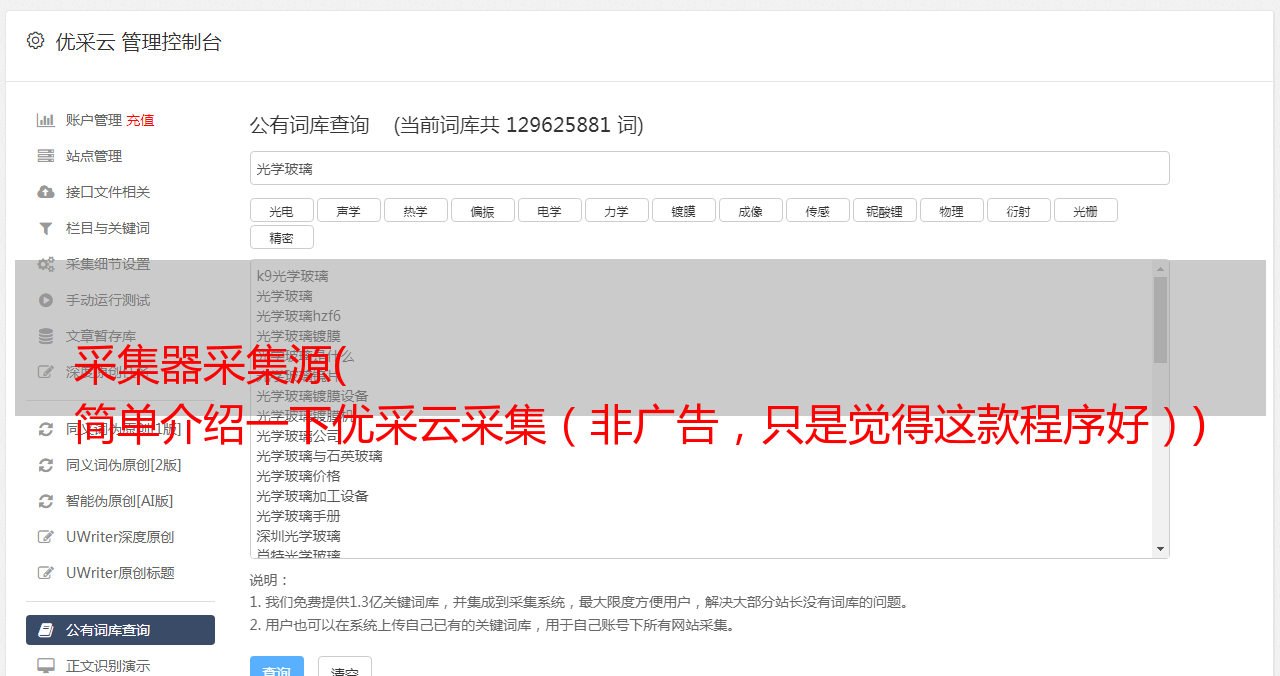1280x676 pixels.
Task: Click the 物理 tag button
Action: [x=951, y=210]
